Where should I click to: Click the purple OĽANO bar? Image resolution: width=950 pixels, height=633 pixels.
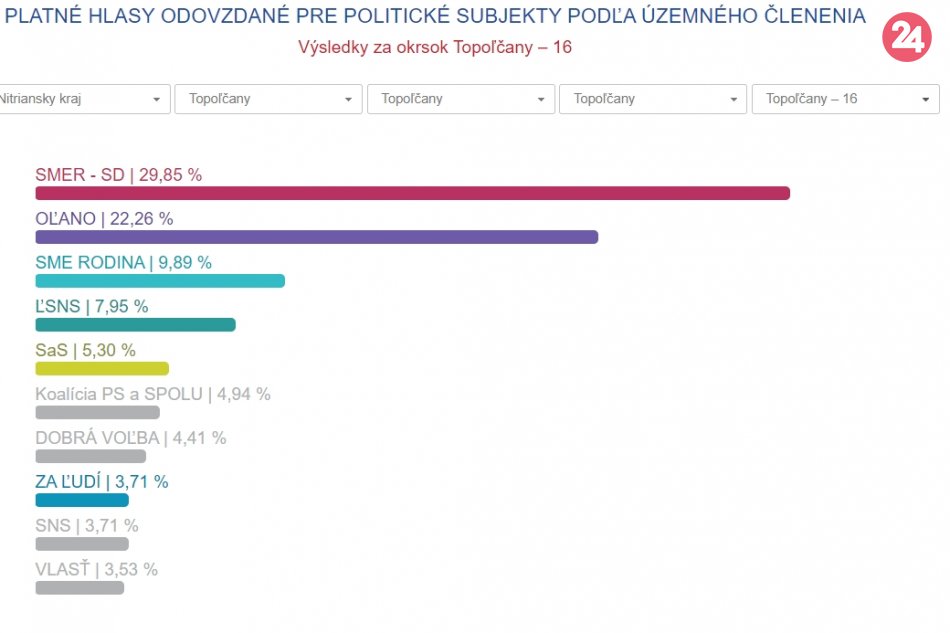tap(316, 237)
